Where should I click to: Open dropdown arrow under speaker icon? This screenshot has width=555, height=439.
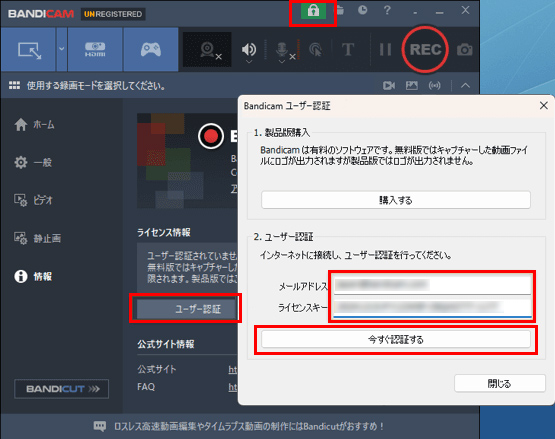[x=249, y=62]
